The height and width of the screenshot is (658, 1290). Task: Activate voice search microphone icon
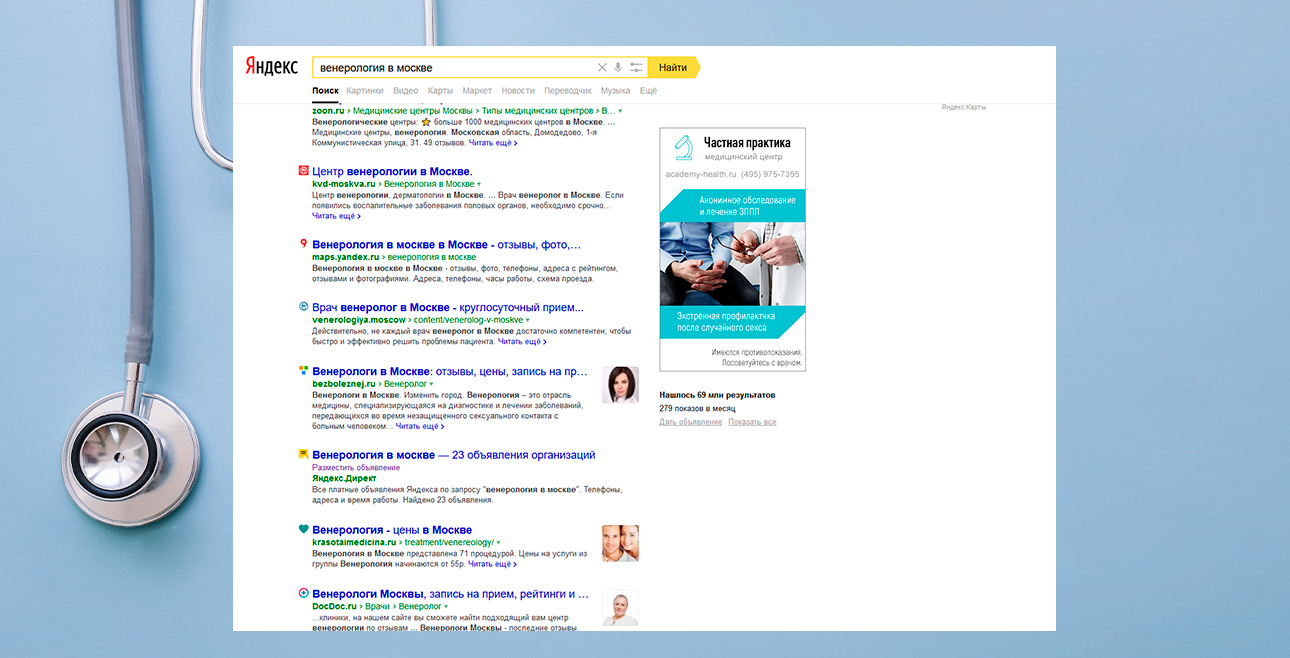tap(618, 68)
